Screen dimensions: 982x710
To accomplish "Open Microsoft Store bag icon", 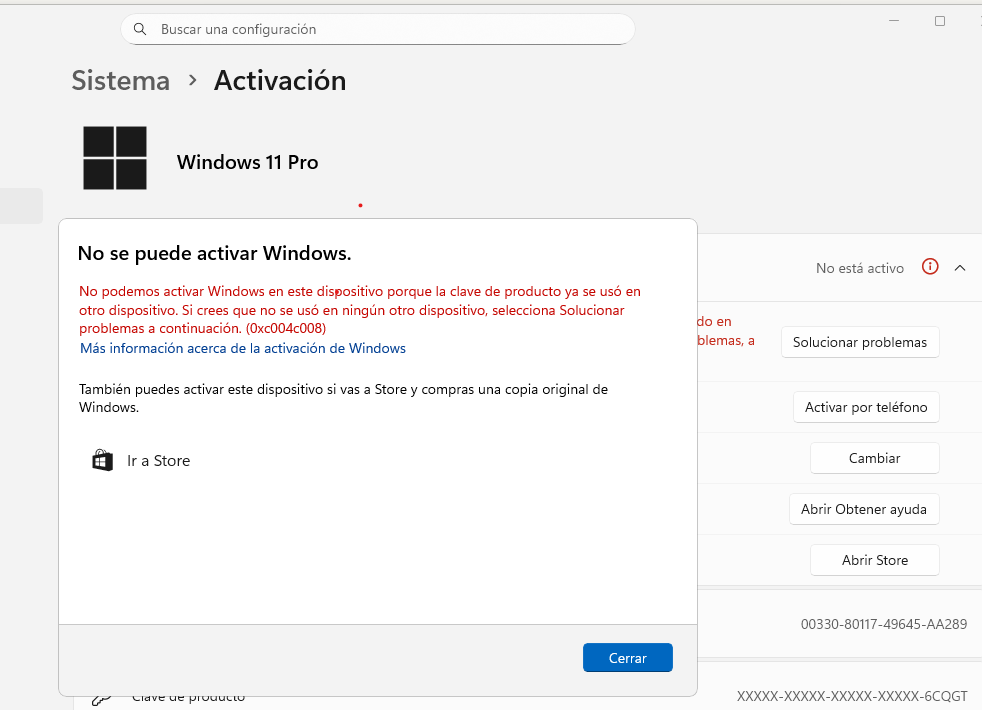I will [103, 460].
